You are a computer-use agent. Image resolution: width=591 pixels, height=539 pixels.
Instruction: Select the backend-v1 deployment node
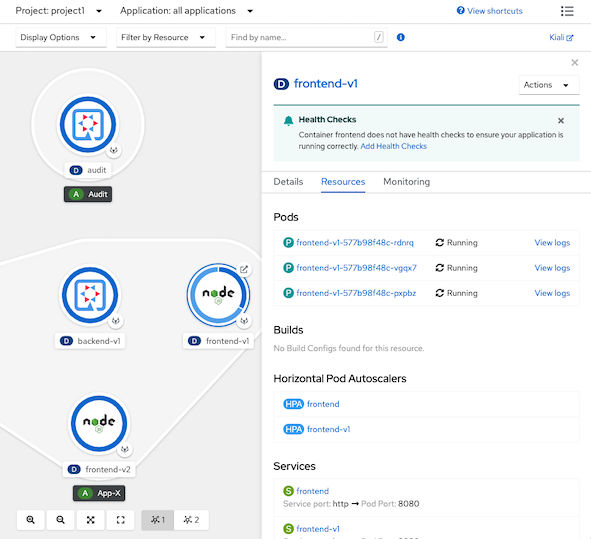90,295
